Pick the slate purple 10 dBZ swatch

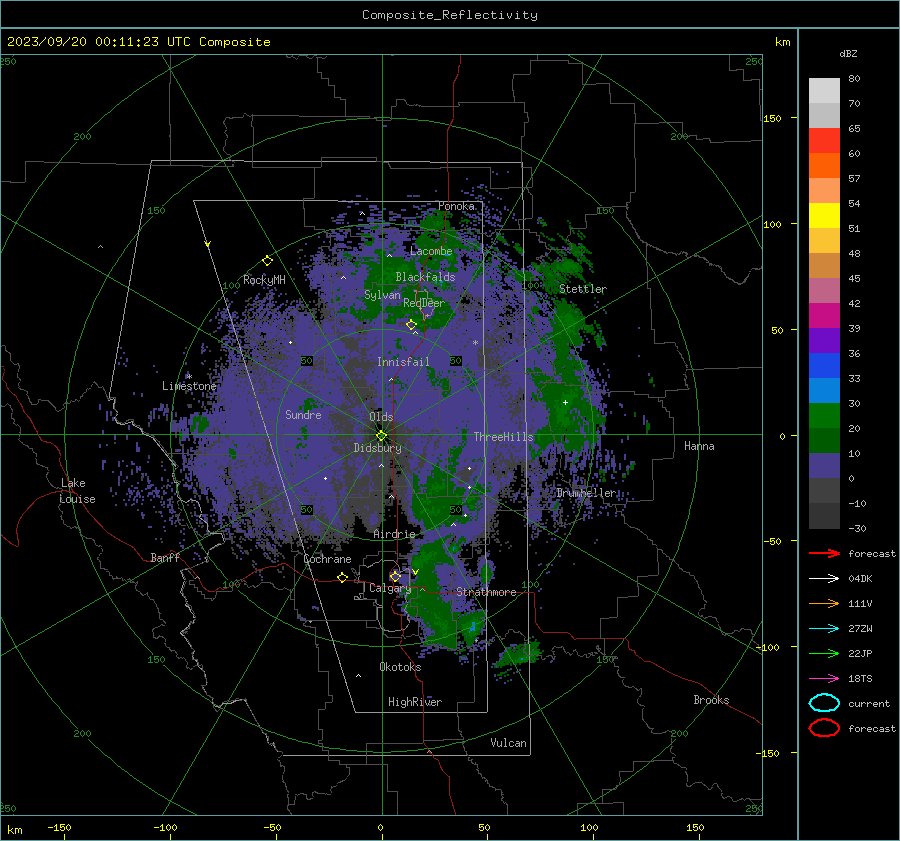(x=824, y=466)
